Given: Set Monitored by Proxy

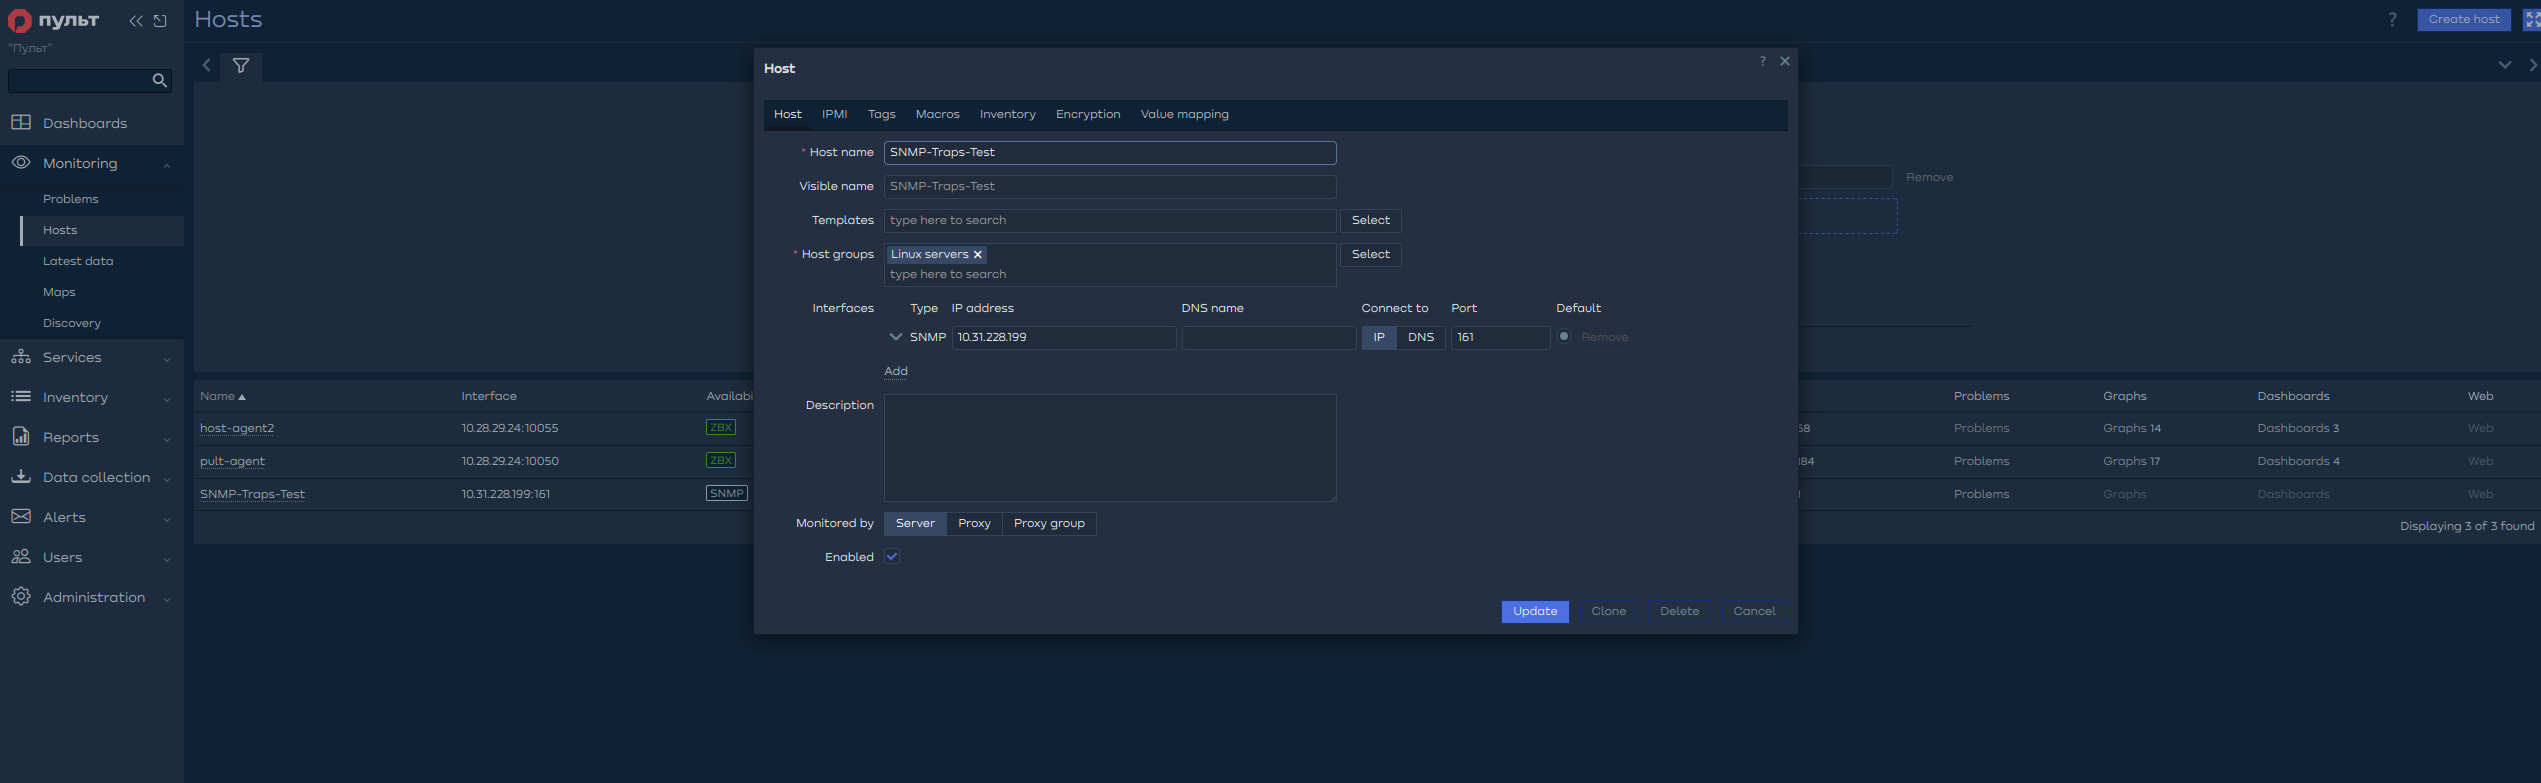Looking at the screenshot, I should tap(974, 523).
